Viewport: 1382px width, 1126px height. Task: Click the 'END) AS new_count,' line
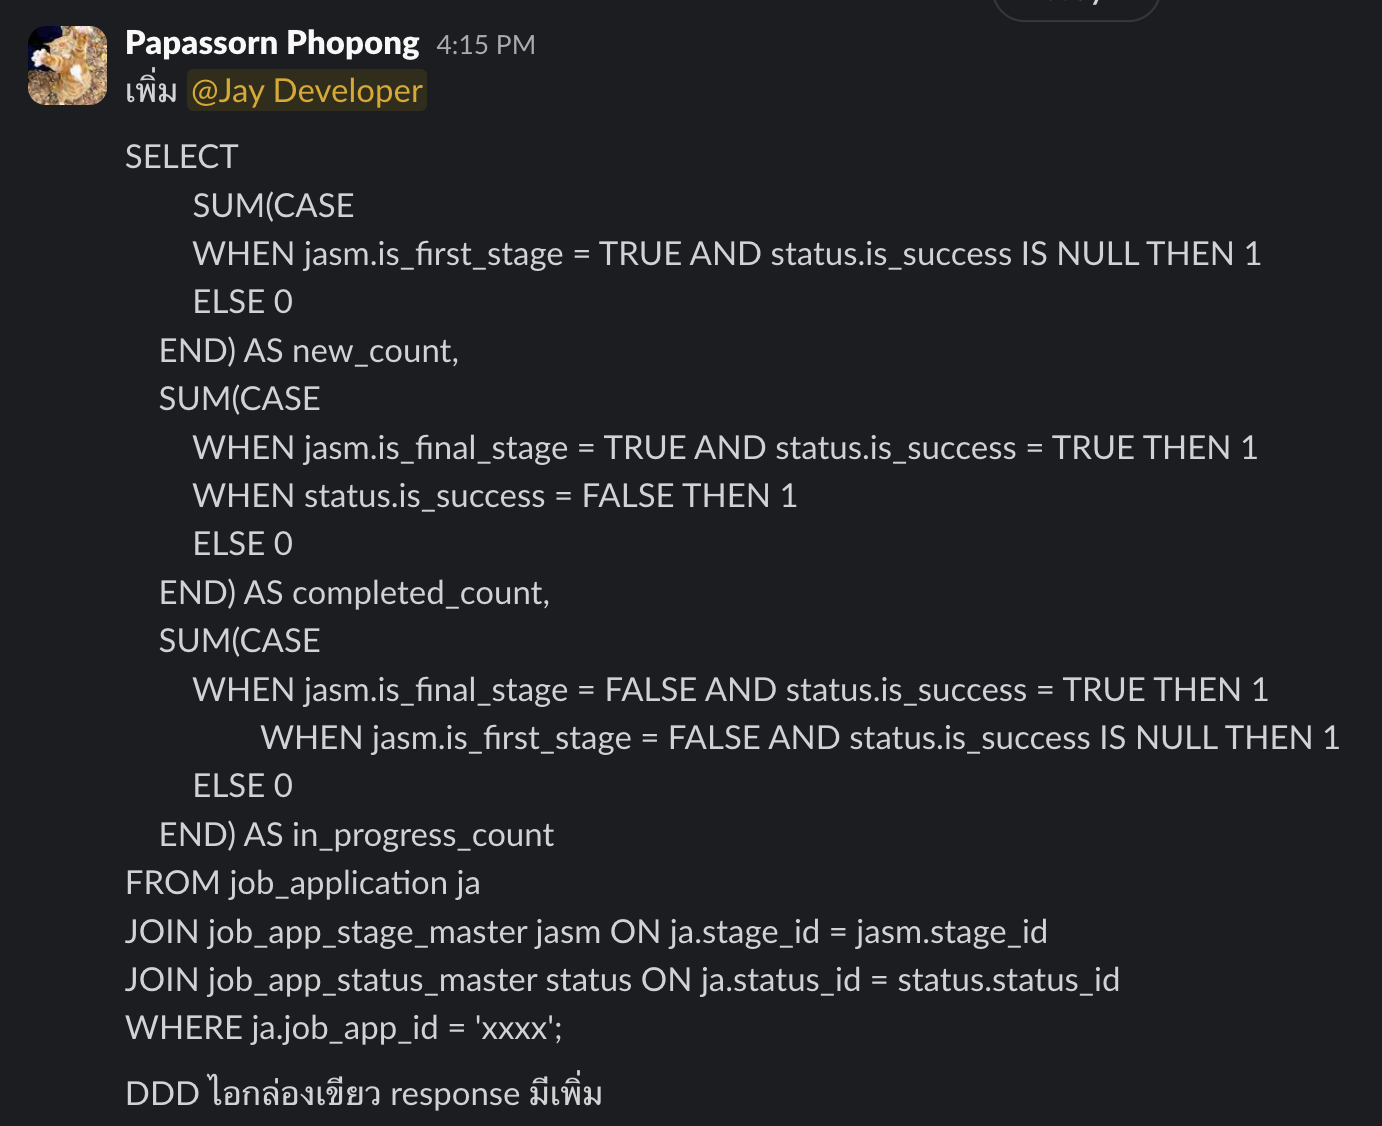point(308,351)
